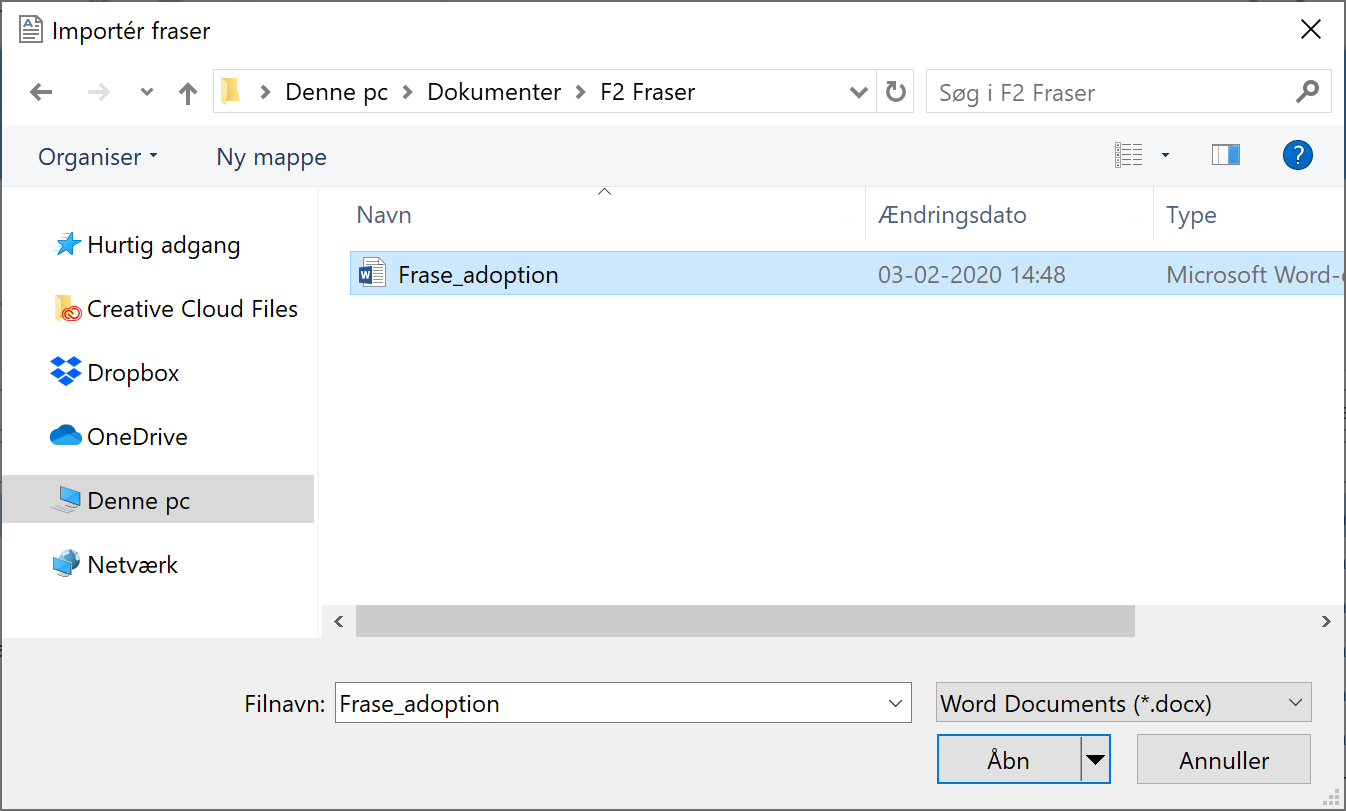Sort files by Ændringsdato column
The width and height of the screenshot is (1346, 811).
952,215
